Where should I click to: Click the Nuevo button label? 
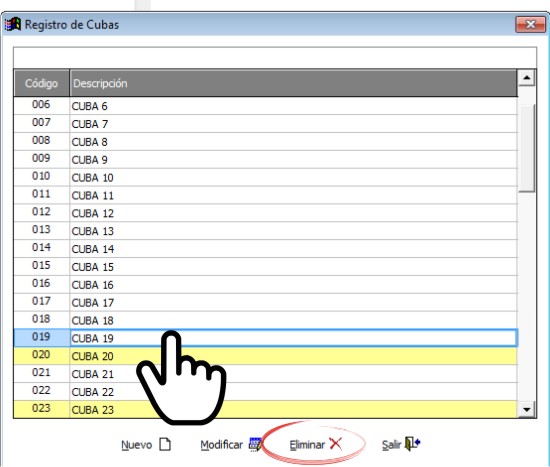(136, 445)
